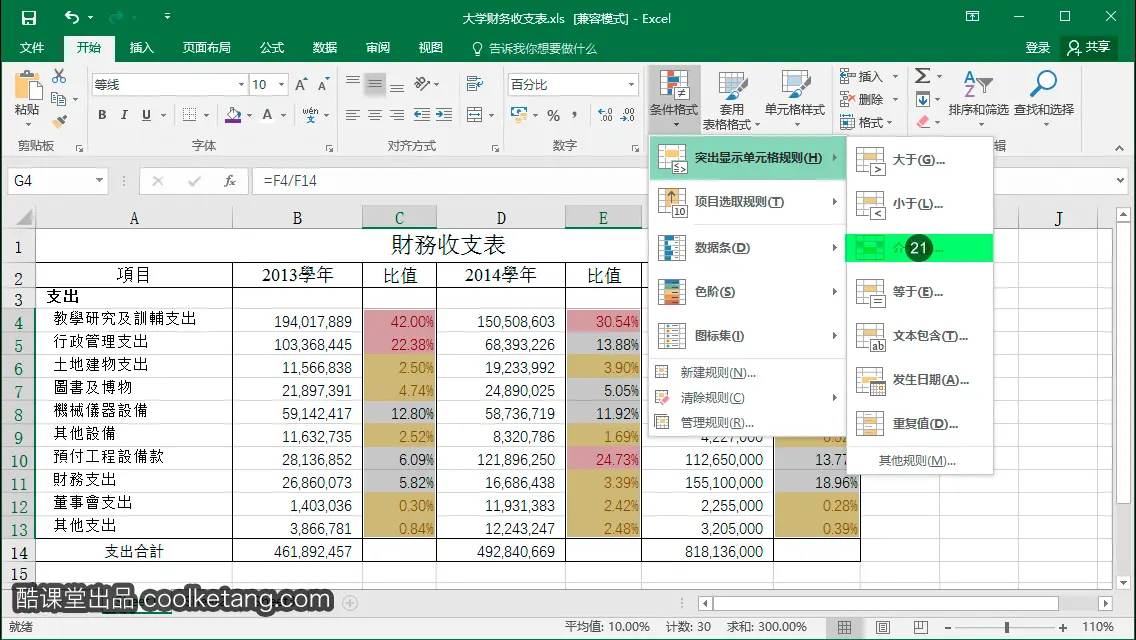Open the Cell Styles gallery
This screenshot has width=1136, height=640.
click(x=795, y=98)
